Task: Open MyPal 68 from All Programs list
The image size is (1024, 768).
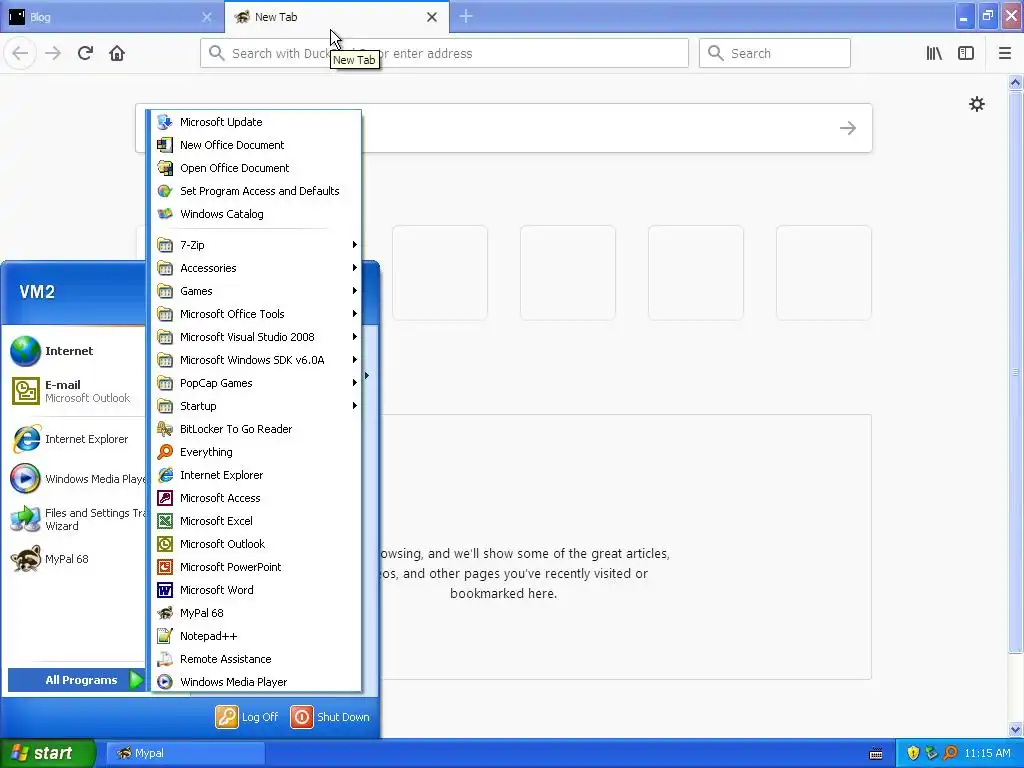Action: tap(254, 613)
